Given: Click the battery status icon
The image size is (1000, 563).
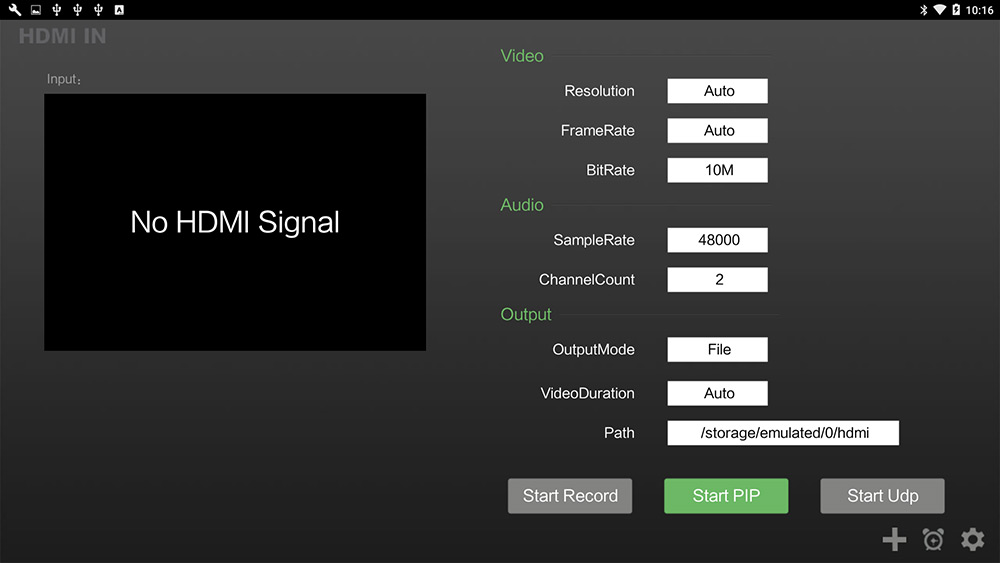Looking at the screenshot, I should [x=956, y=10].
